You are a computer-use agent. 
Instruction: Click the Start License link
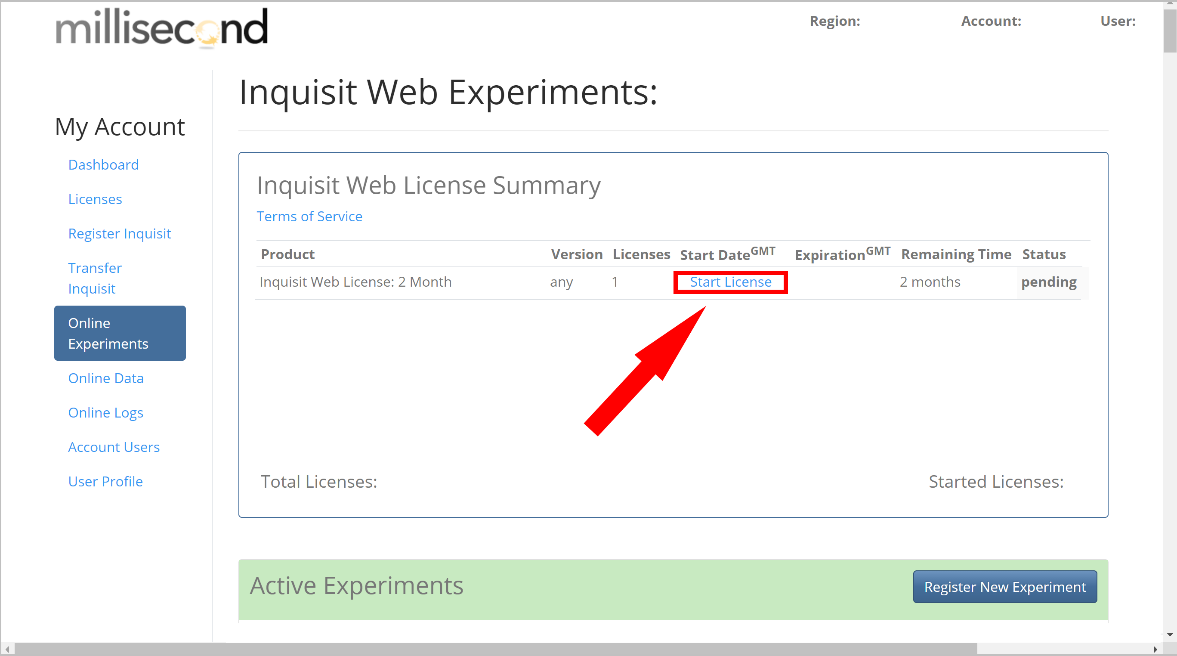click(x=730, y=282)
